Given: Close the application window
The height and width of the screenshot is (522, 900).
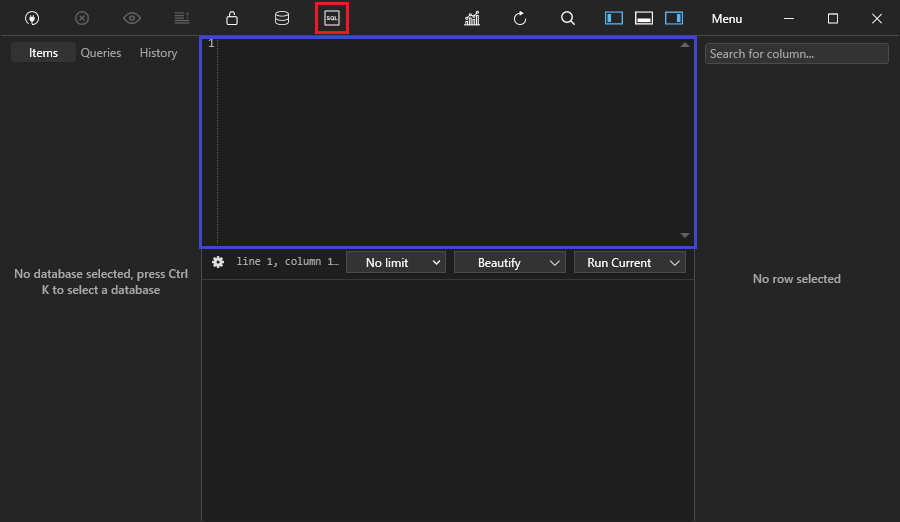Looking at the screenshot, I should click(x=876, y=18).
